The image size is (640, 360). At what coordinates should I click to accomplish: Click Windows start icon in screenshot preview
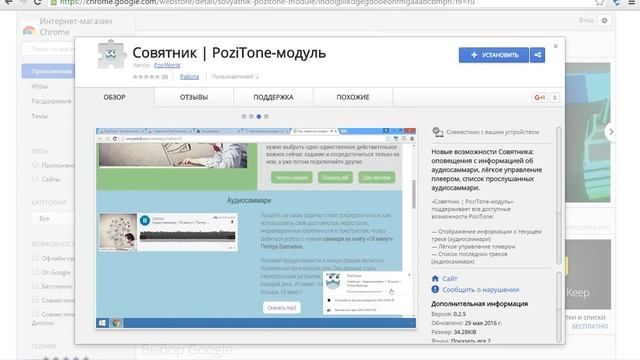102,323
